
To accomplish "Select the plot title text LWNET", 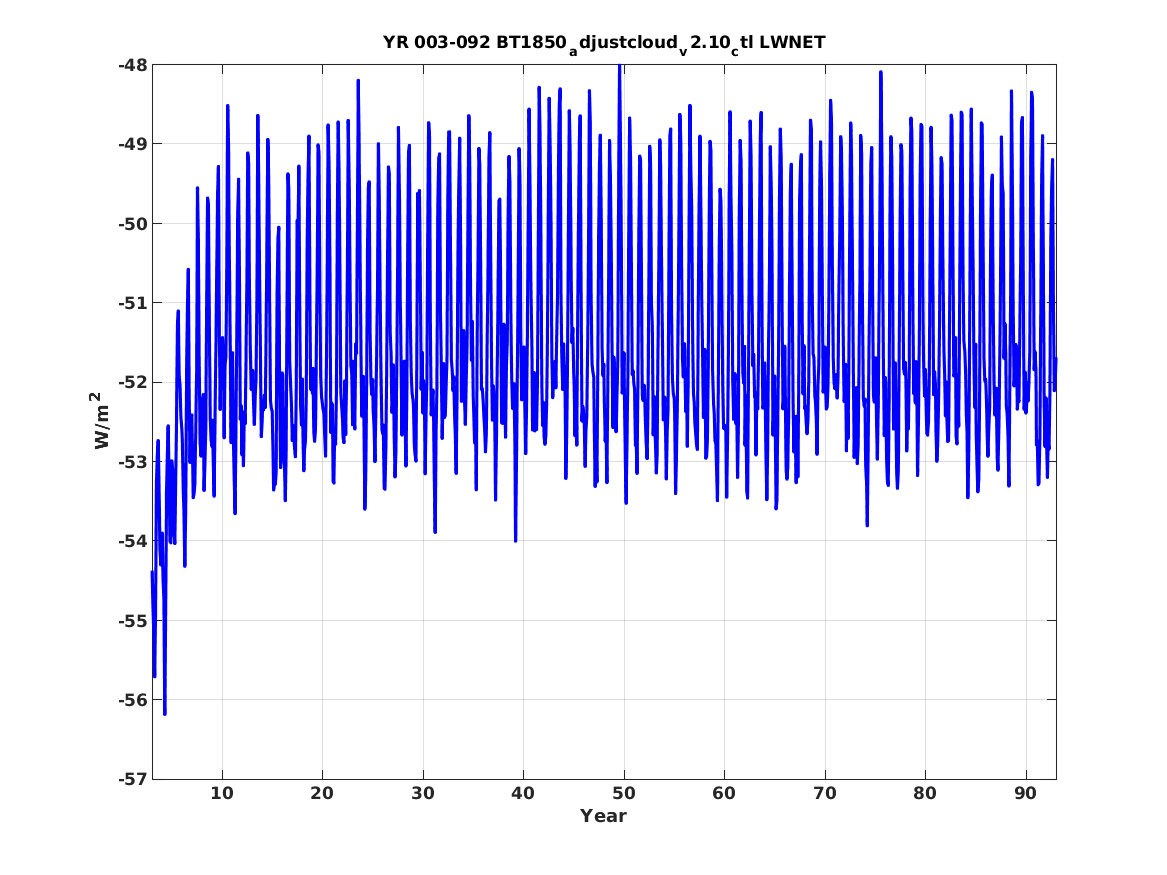I will (793, 42).
